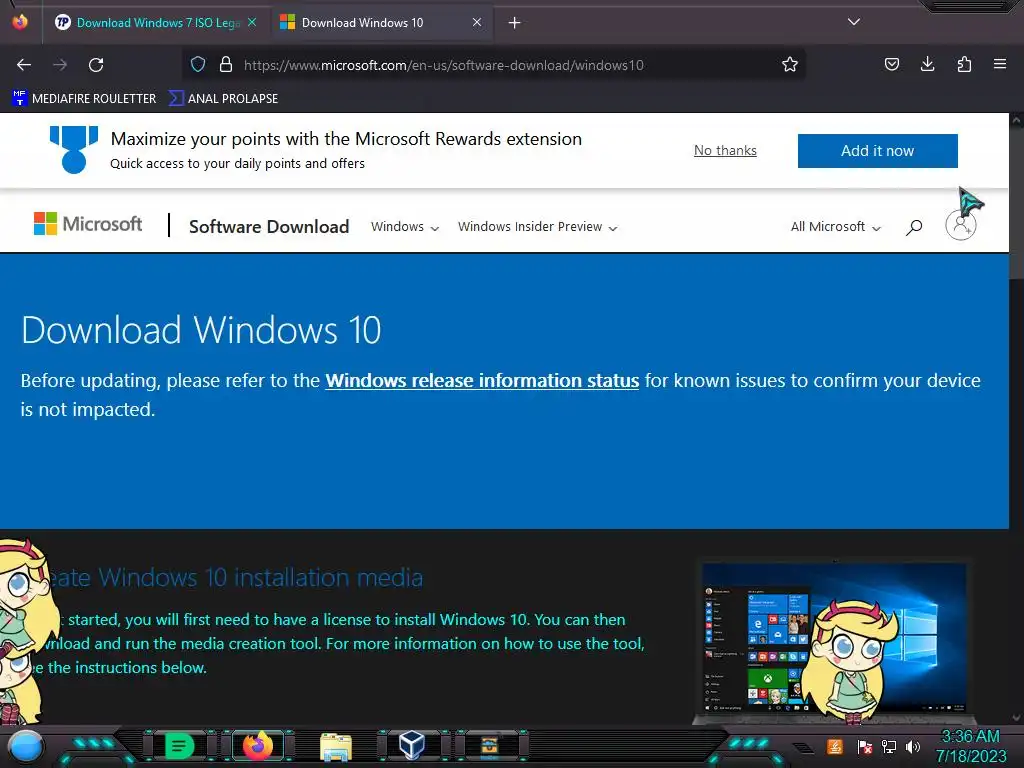Switch to the Download Windows 7 ISO tab
Screen dimensions: 1024x768
click(x=156, y=23)
